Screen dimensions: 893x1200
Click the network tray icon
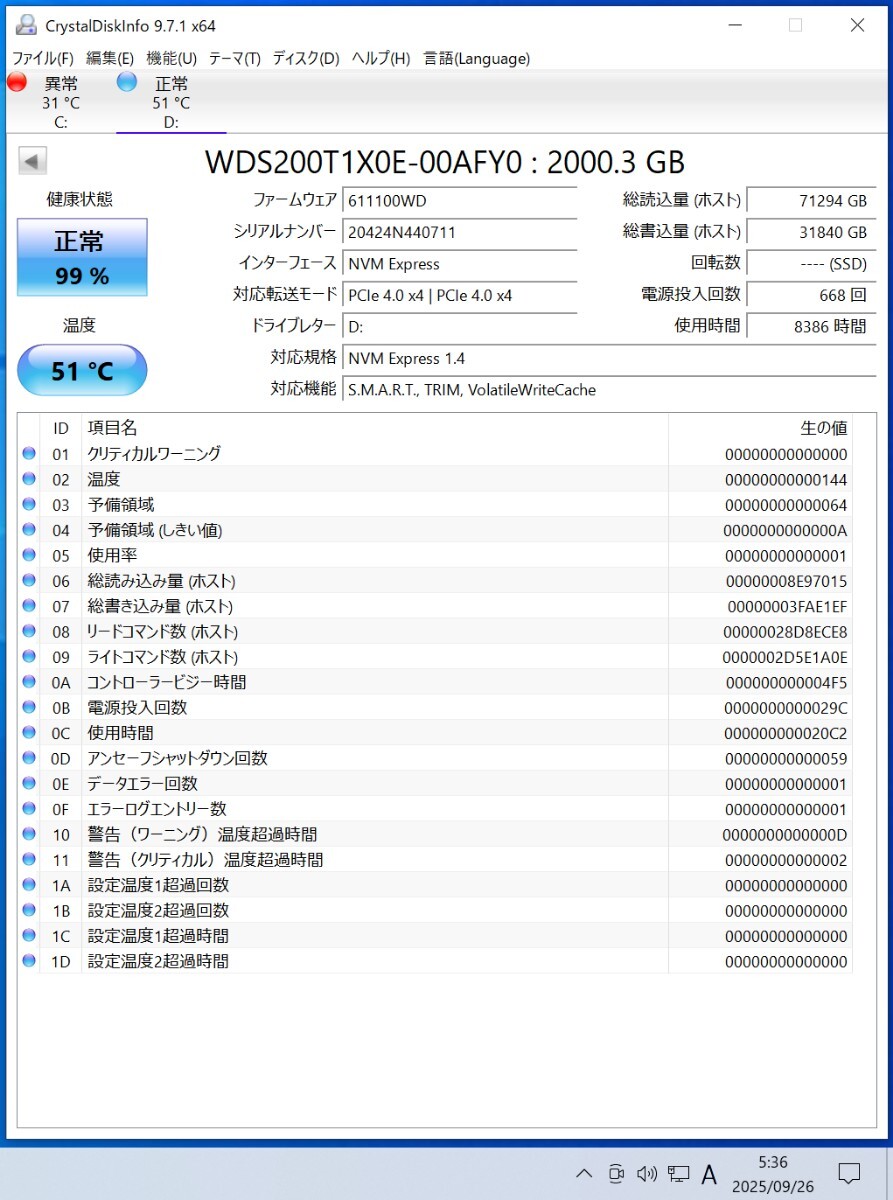coord(678,1173)
